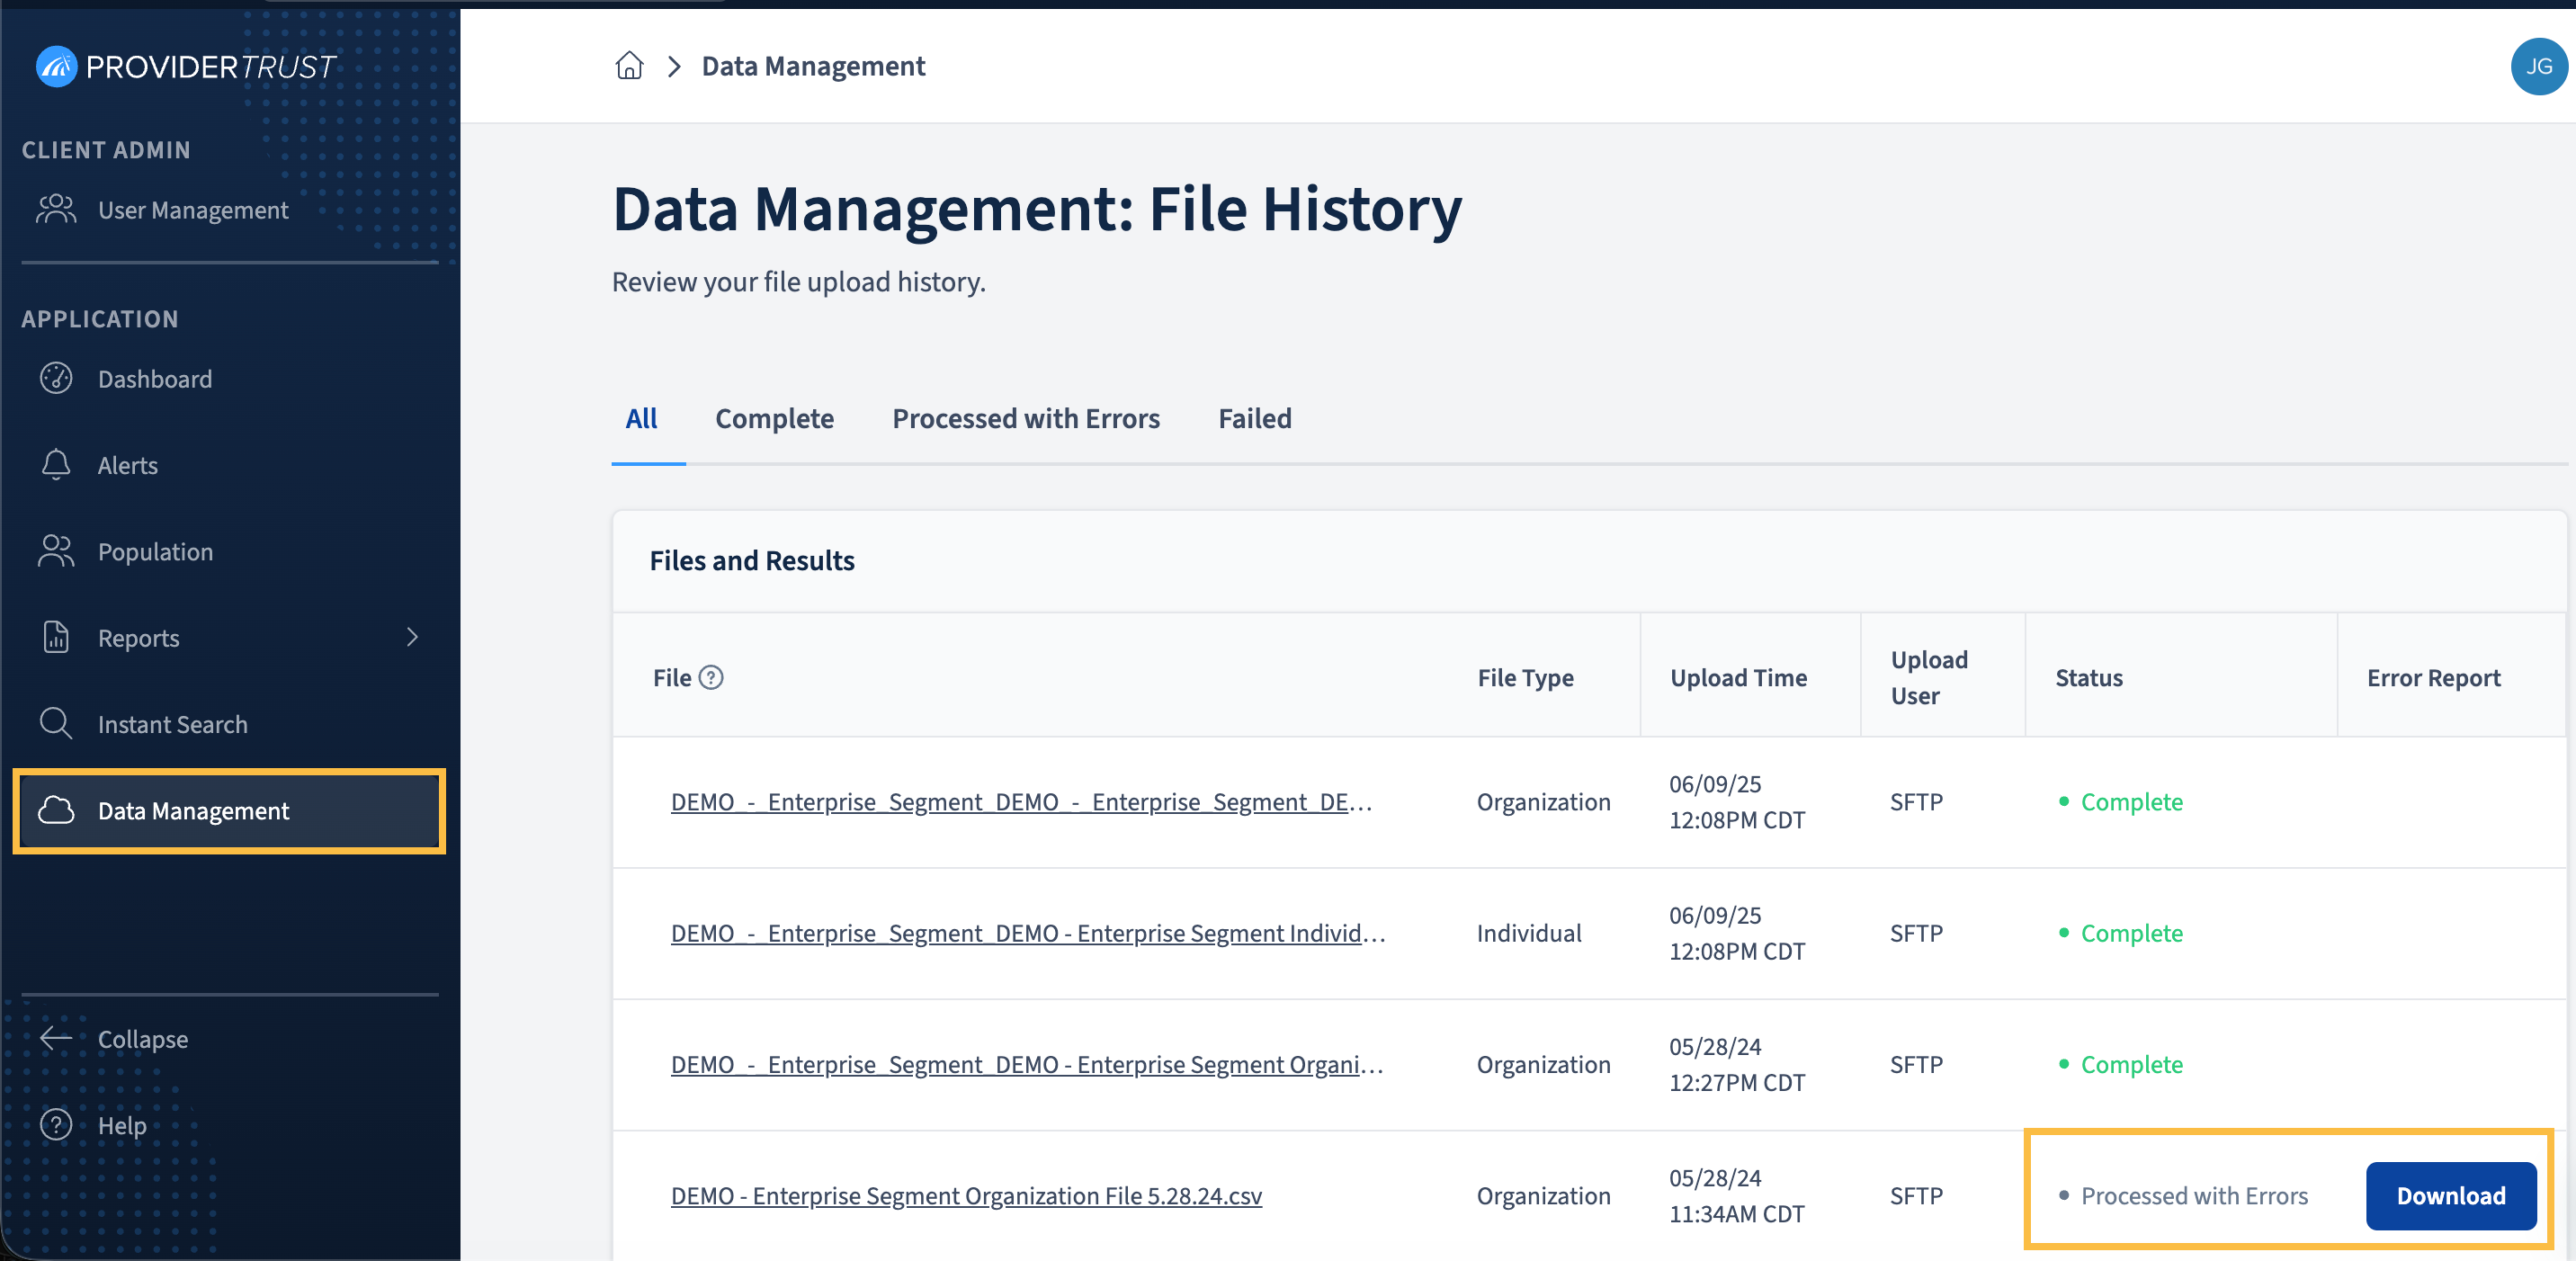Viewport: 2576px width, 1261px height.
Task: Open Organization File 5.28.24.csv link
Action: (x=966, y=1195)
